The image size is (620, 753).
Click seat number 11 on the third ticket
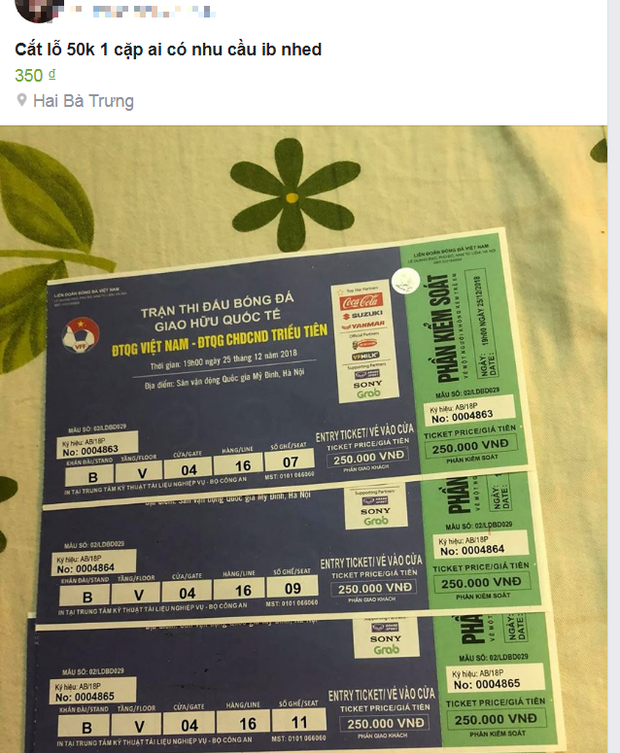click(299, 721)
